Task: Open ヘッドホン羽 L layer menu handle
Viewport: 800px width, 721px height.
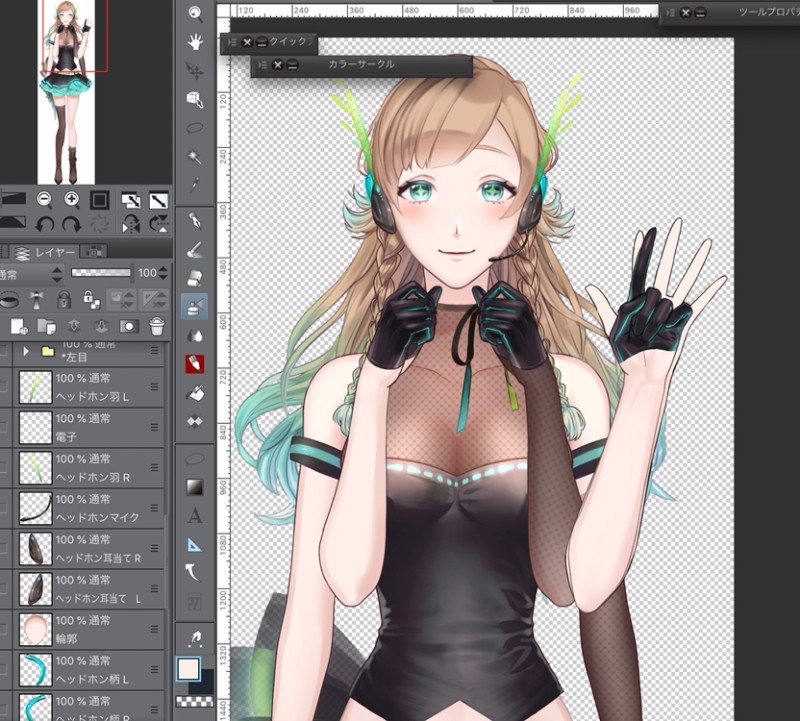Action: point(154,387)
